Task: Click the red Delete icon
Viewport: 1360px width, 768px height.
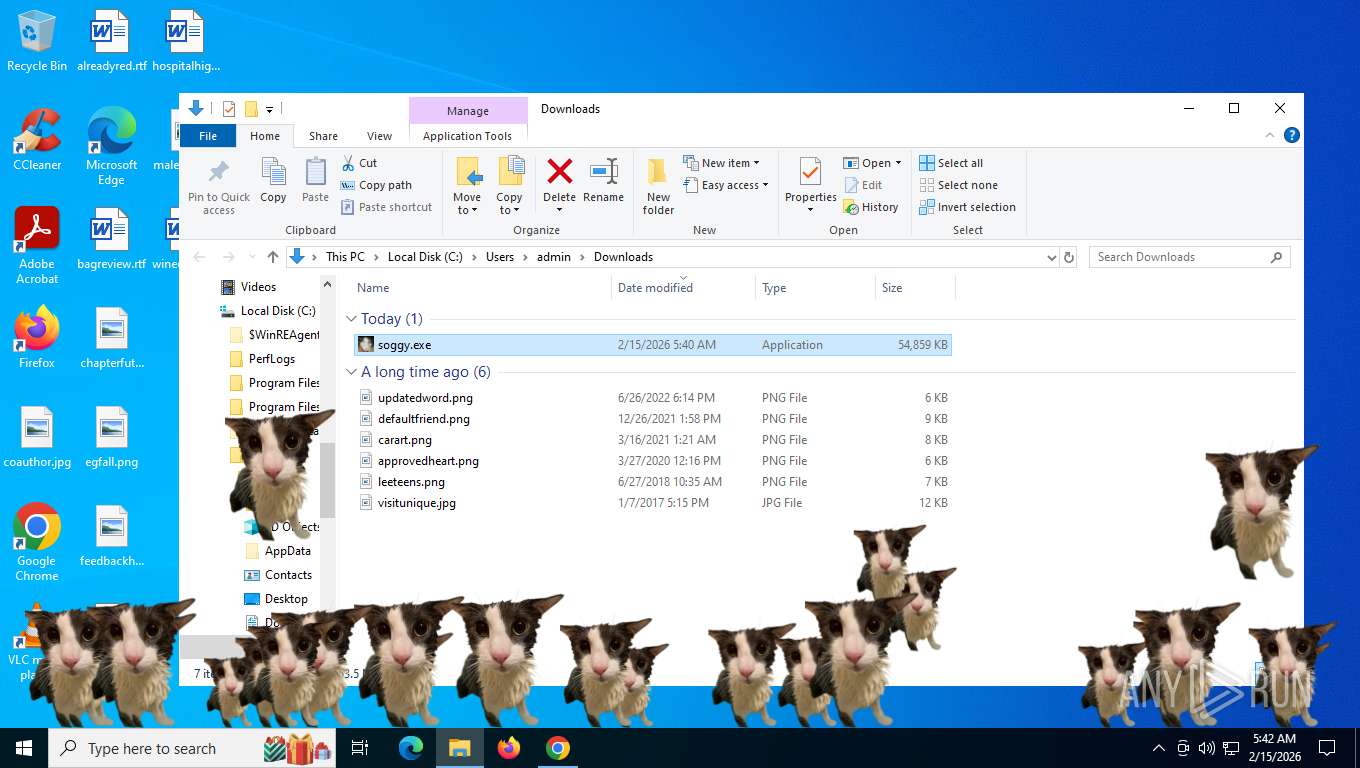Action: 560,172
